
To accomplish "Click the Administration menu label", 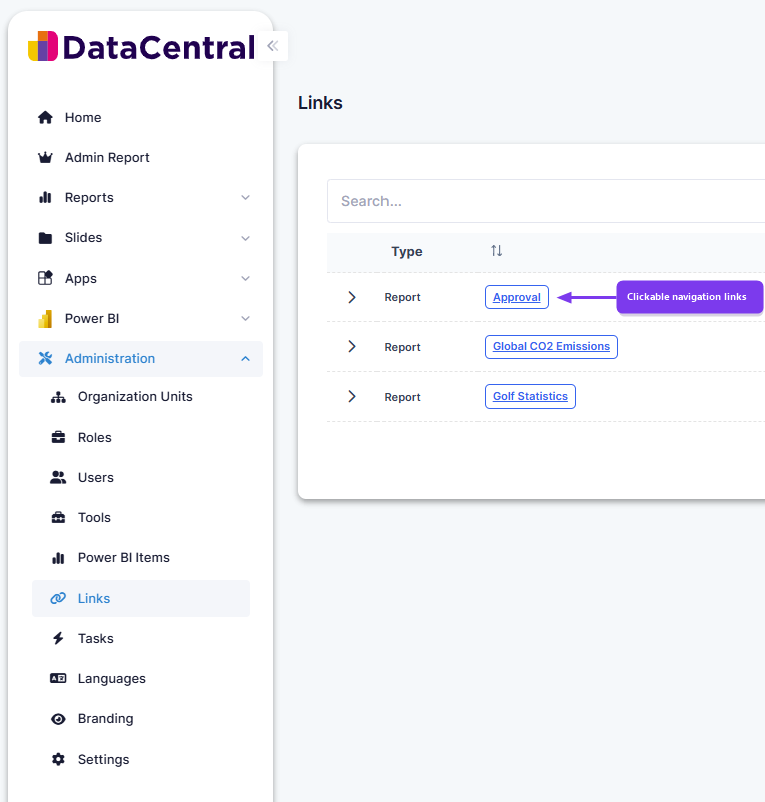I will point(110,359).
